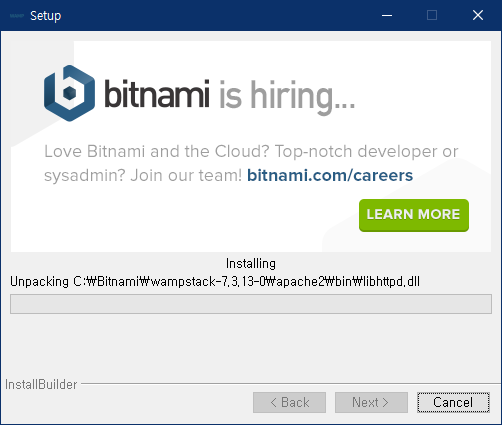Viewport: 502px width, 425px height.
Task: Open the bitnami.com/careers link
Action: (330, 175)
